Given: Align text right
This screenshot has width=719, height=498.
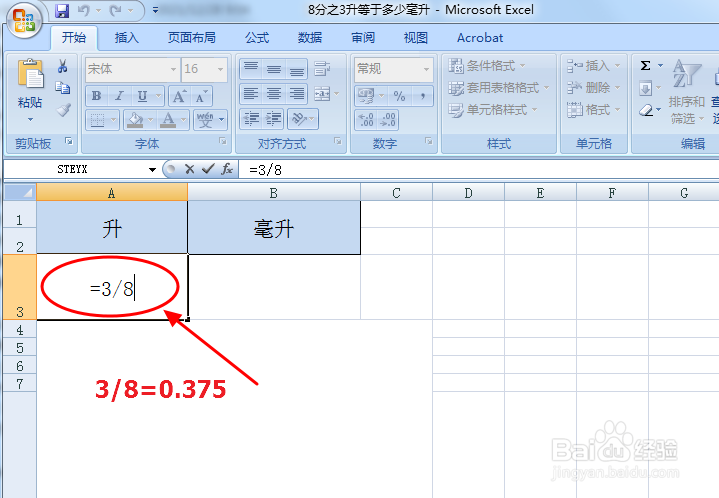Looking at the screenshot, I should [297, 94].
